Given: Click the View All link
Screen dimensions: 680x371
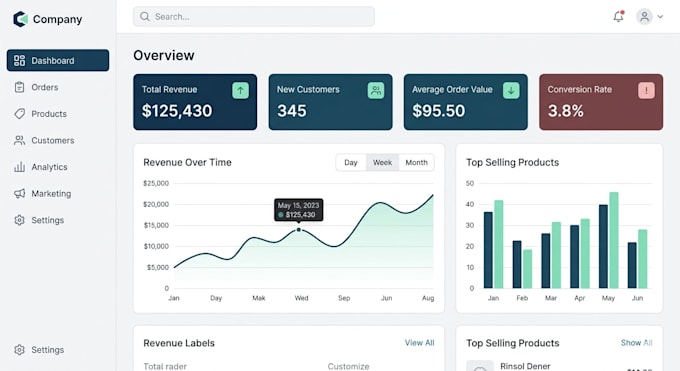Looking at the screenshot, I should (x=419, y=343).
